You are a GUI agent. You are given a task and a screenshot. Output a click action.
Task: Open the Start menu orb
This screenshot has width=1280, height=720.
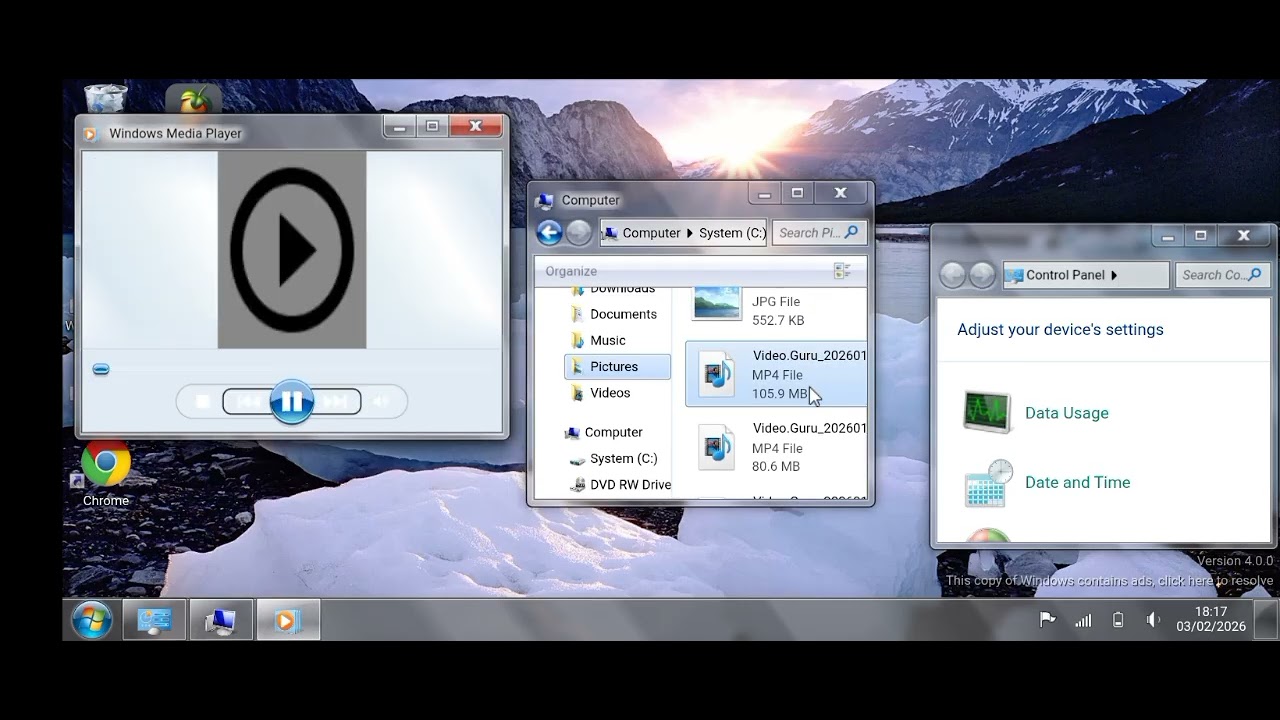(91, 621)
